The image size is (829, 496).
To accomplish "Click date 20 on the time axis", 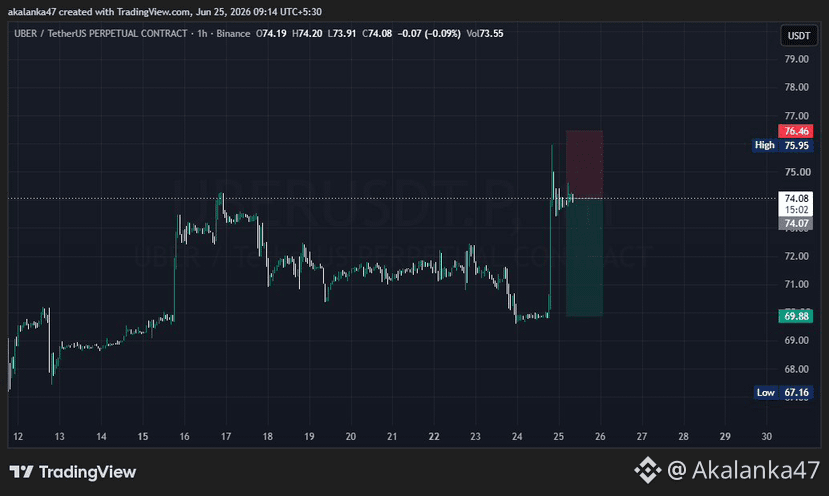I will click(351, 436).
